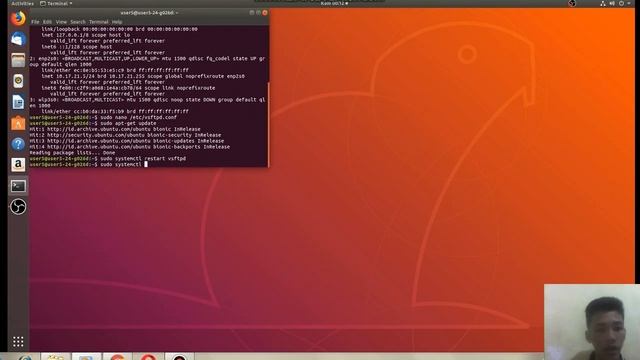The image size is (640, 360).
Task: Open Thunderbird Mail from the dock
Action: pyautogui.click(x=18, y=39)
